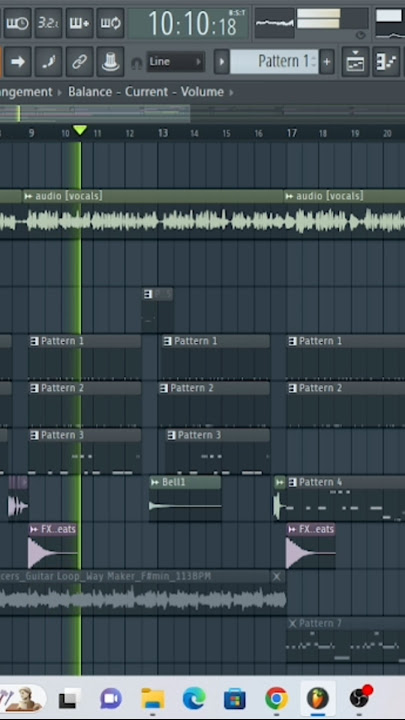Click the Balance breadcrumb in playlist title
The width and height of the screenshot is (405, 720).
pyautogui.click(x=91, y=92)
